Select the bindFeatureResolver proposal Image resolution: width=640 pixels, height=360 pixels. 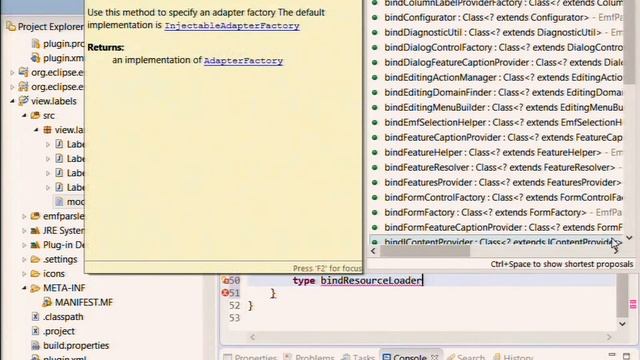click(x=497, y=167)
